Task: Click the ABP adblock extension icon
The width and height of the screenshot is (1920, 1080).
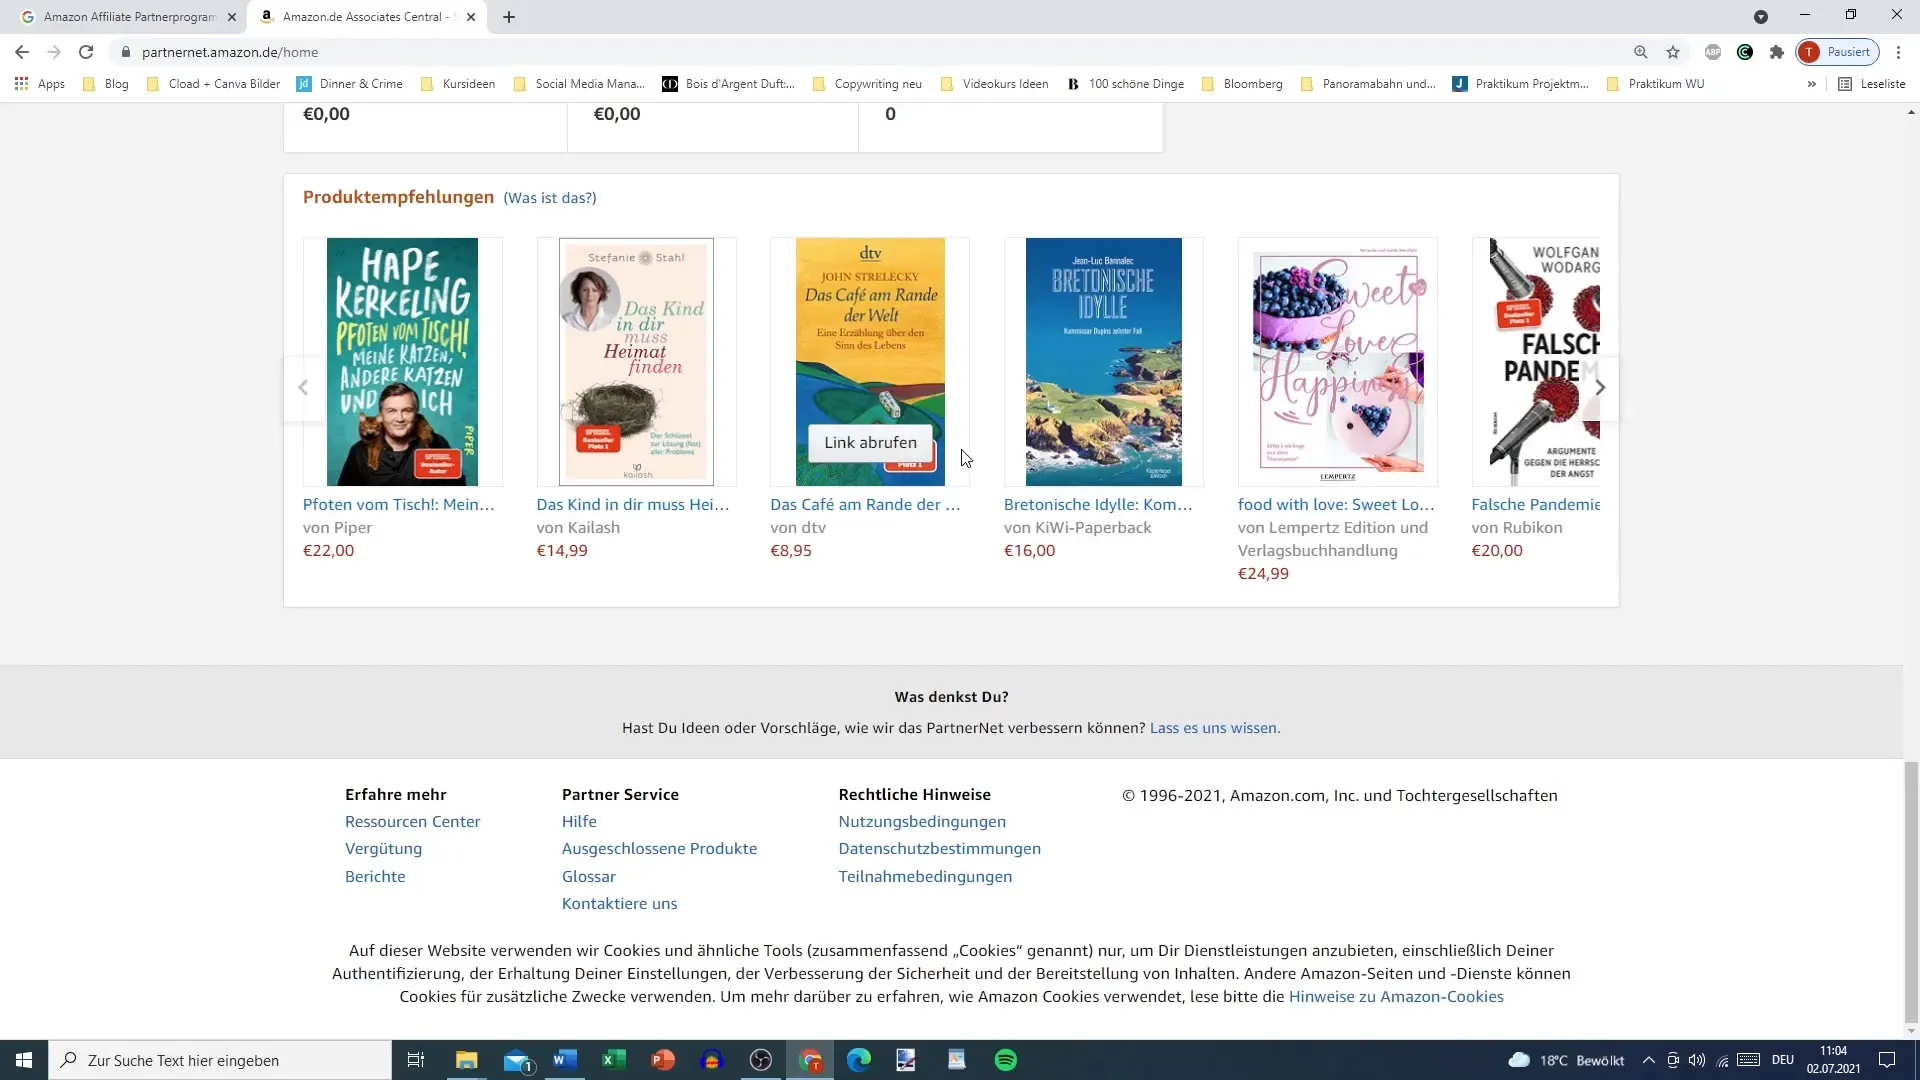Action: point(1713,52)
